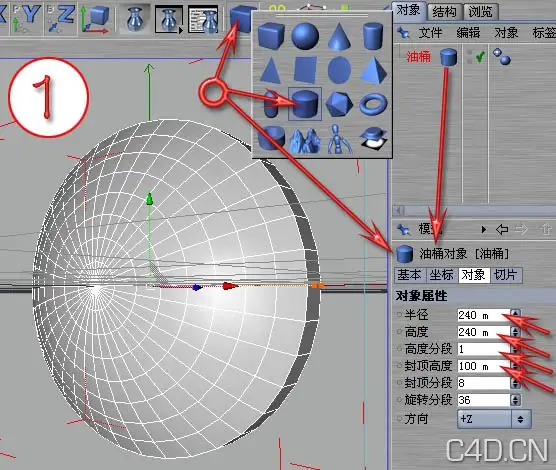This screenshot has height=470, width=556.
Task: Toggle the Y axis lock
Action: (26, 18)
